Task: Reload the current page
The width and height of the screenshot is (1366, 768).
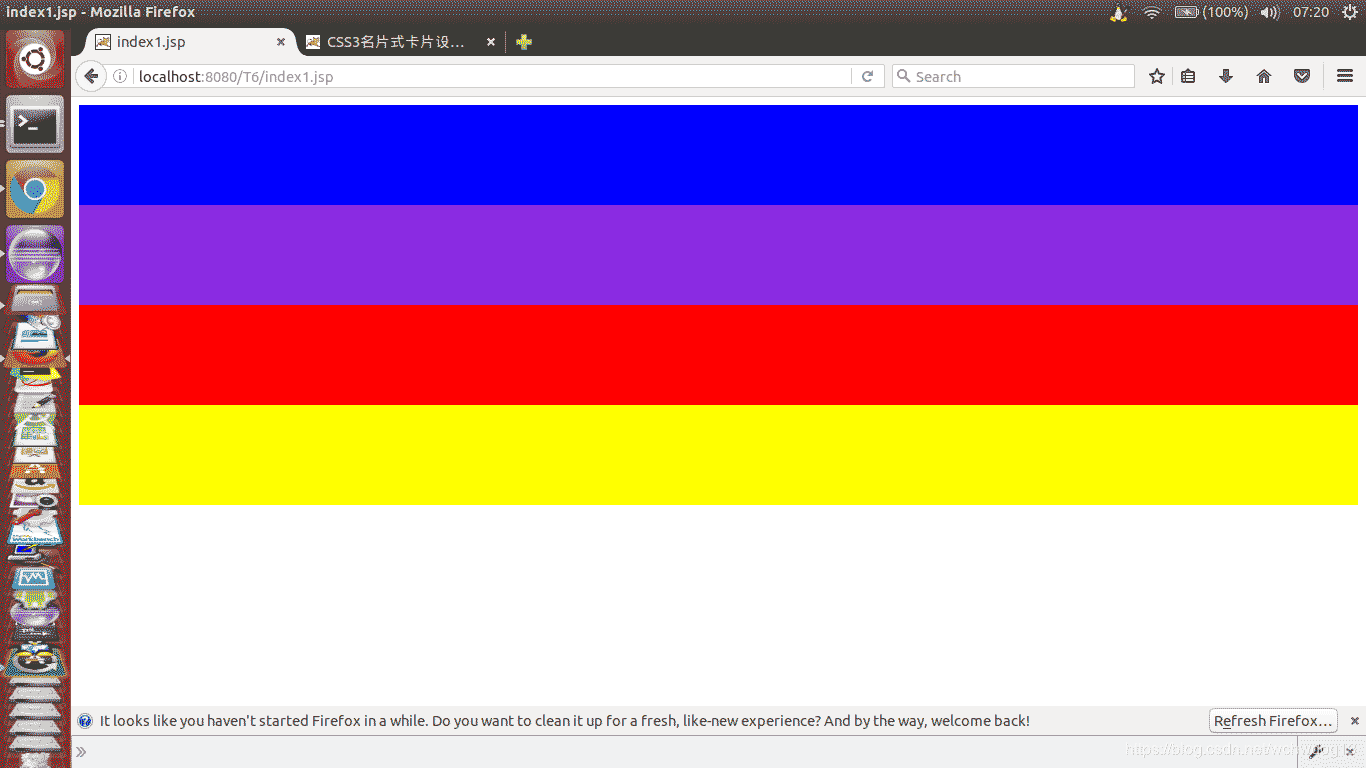Action: point(868,77)
